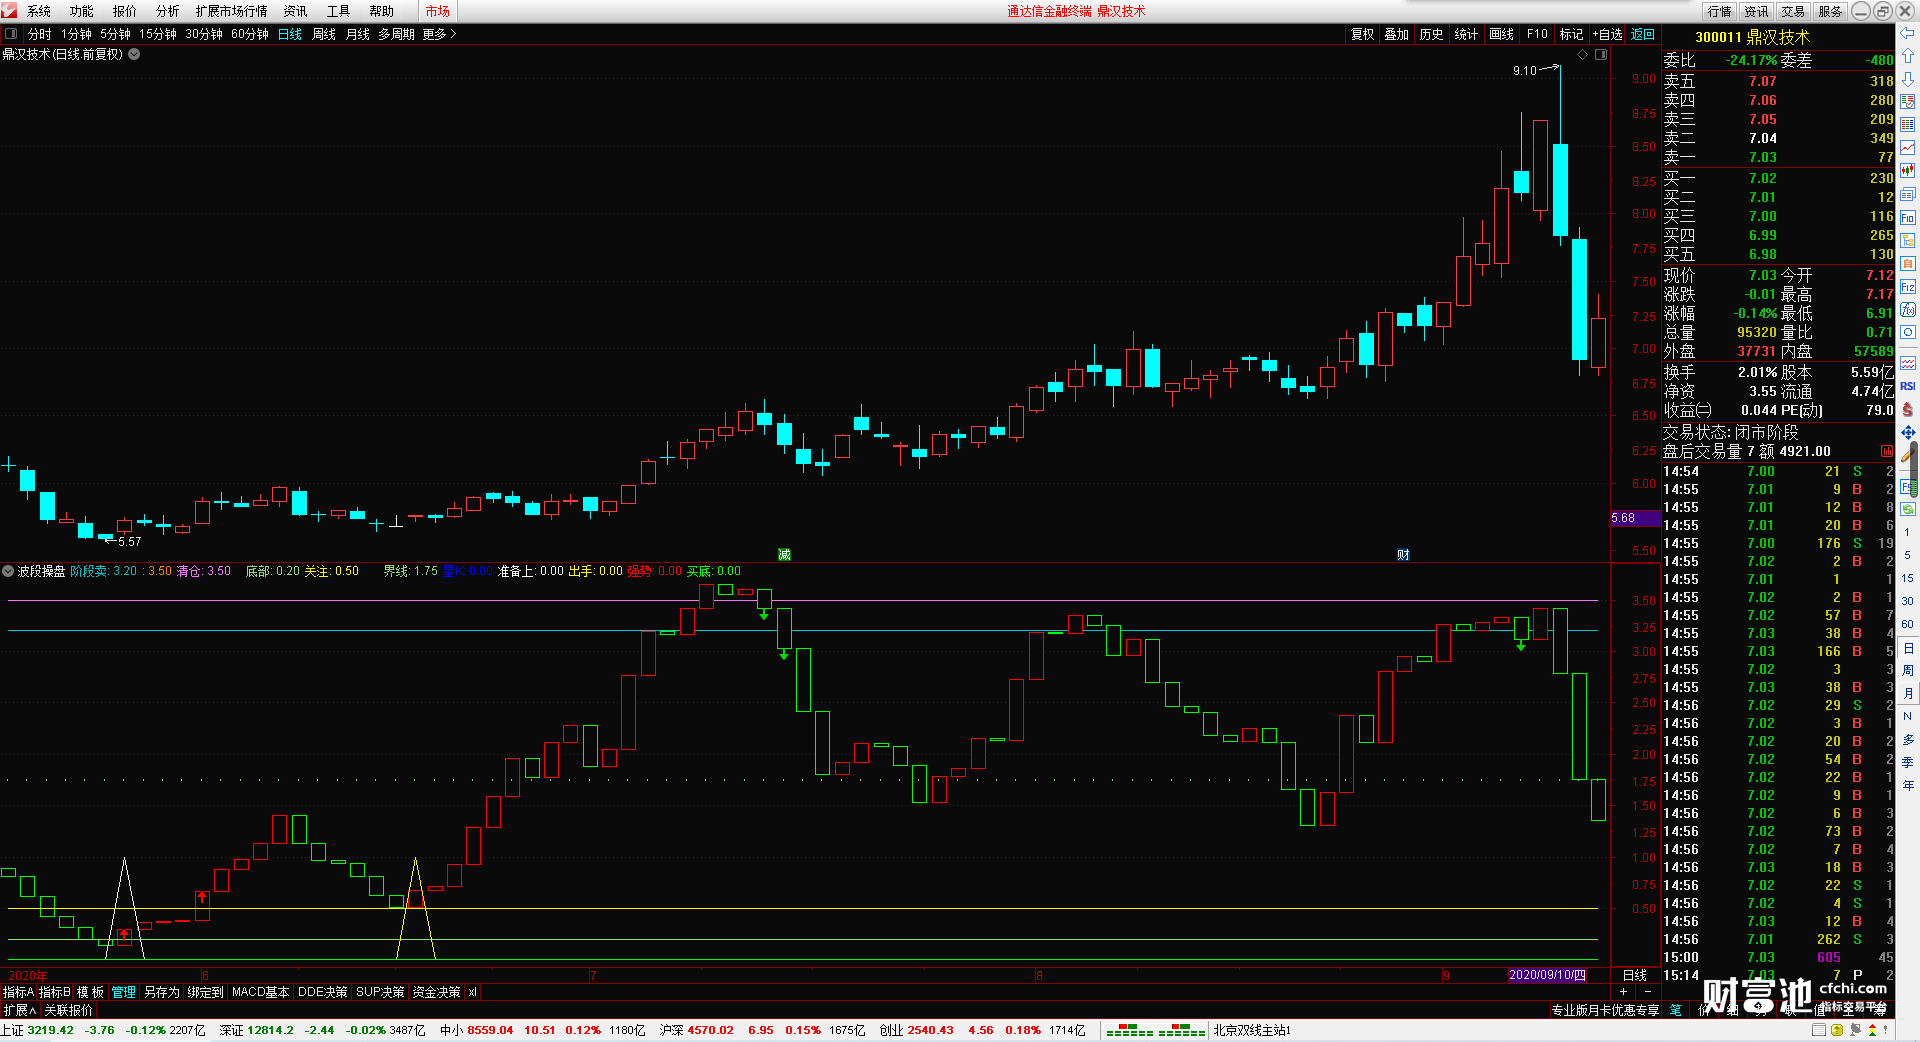Click the red dollar sign sidebar icon

pos(1908,409)
